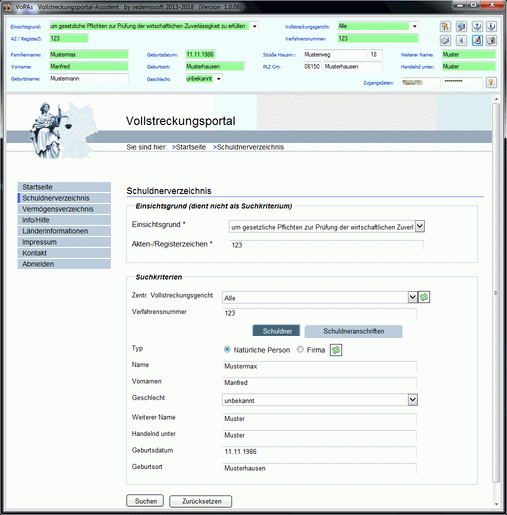Open the top Einsichtsgrund dropdown arrow
Viewport: 507px width, 515px height.
[254, 26]
